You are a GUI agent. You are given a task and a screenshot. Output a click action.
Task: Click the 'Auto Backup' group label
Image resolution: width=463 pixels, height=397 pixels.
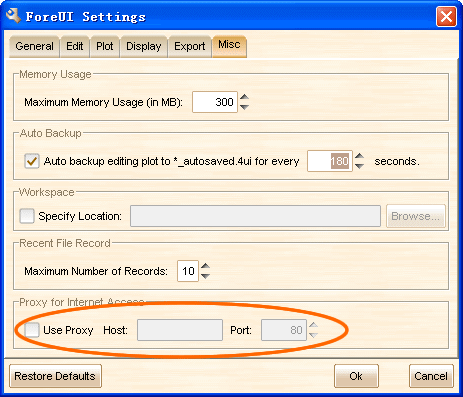click(x=51, y=133)
